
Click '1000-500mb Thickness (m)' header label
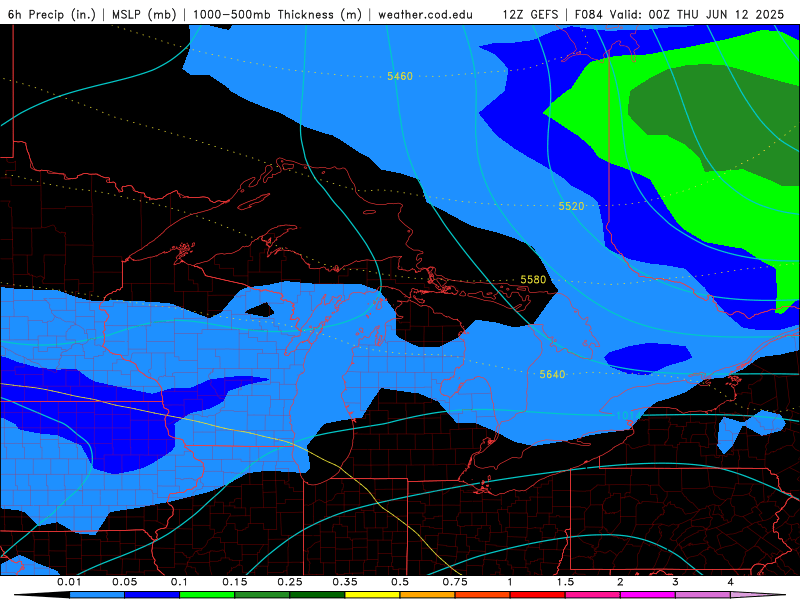(277, 14)
